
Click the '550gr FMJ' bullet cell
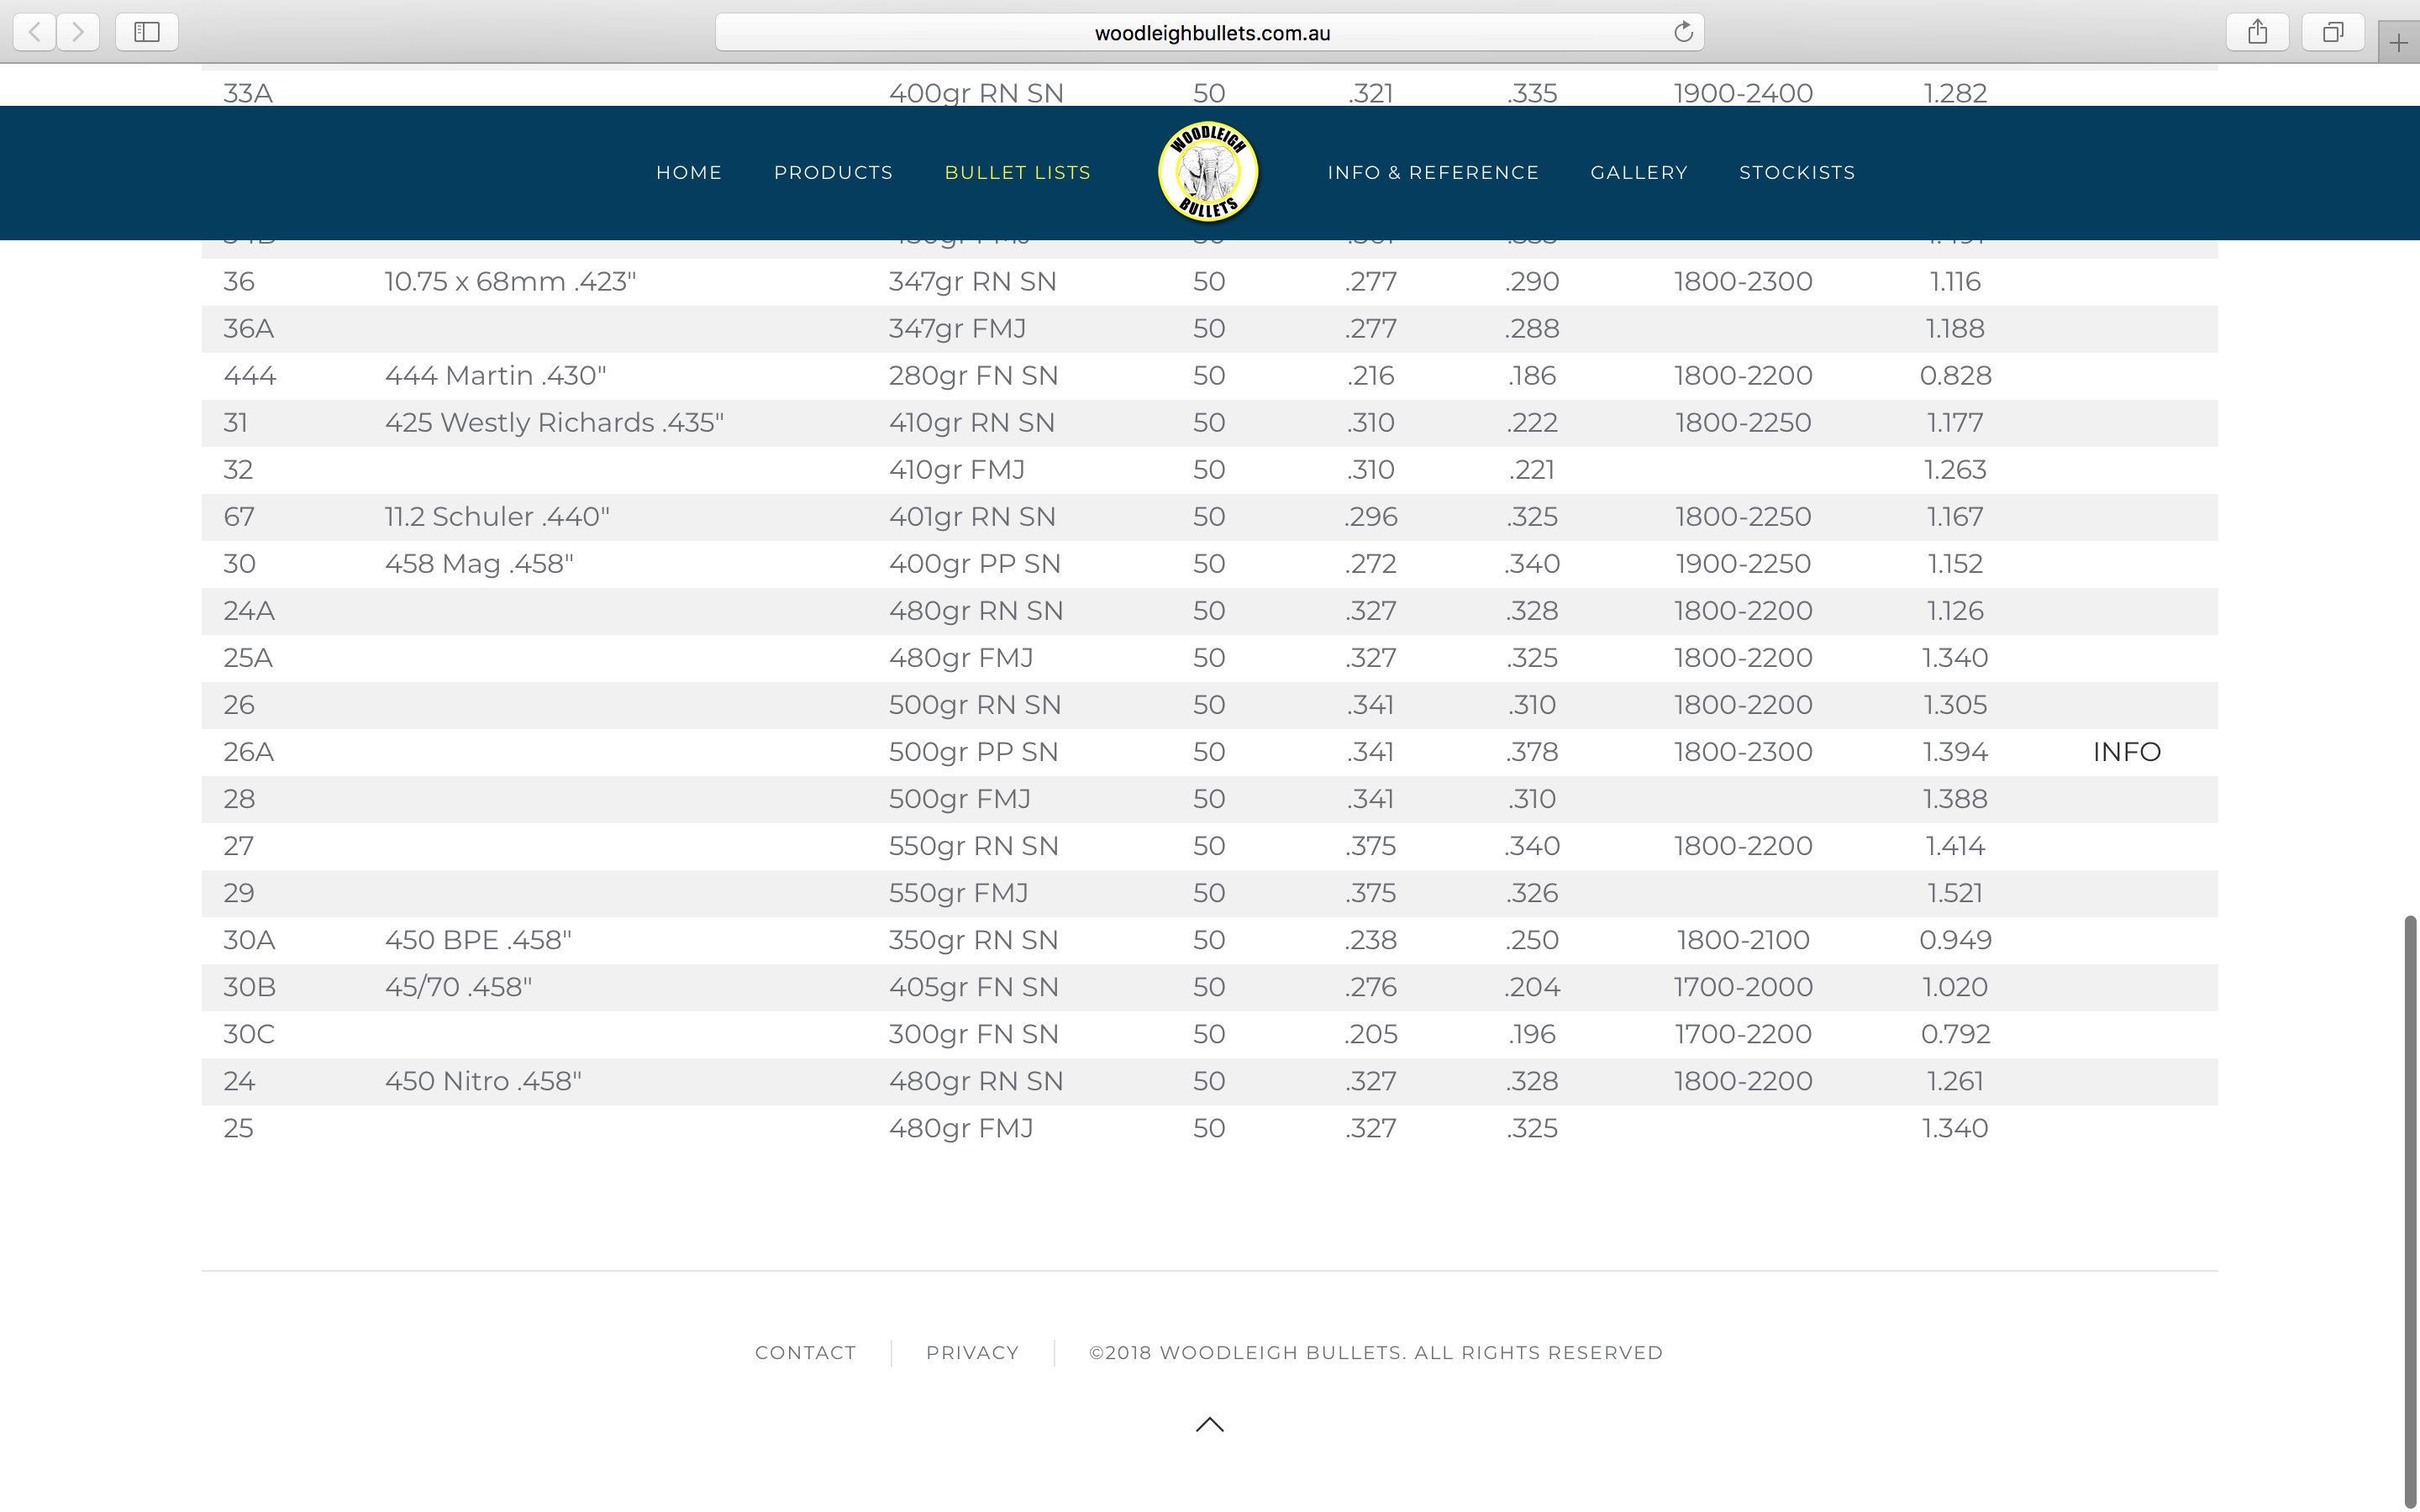click(x=958, y=893)
